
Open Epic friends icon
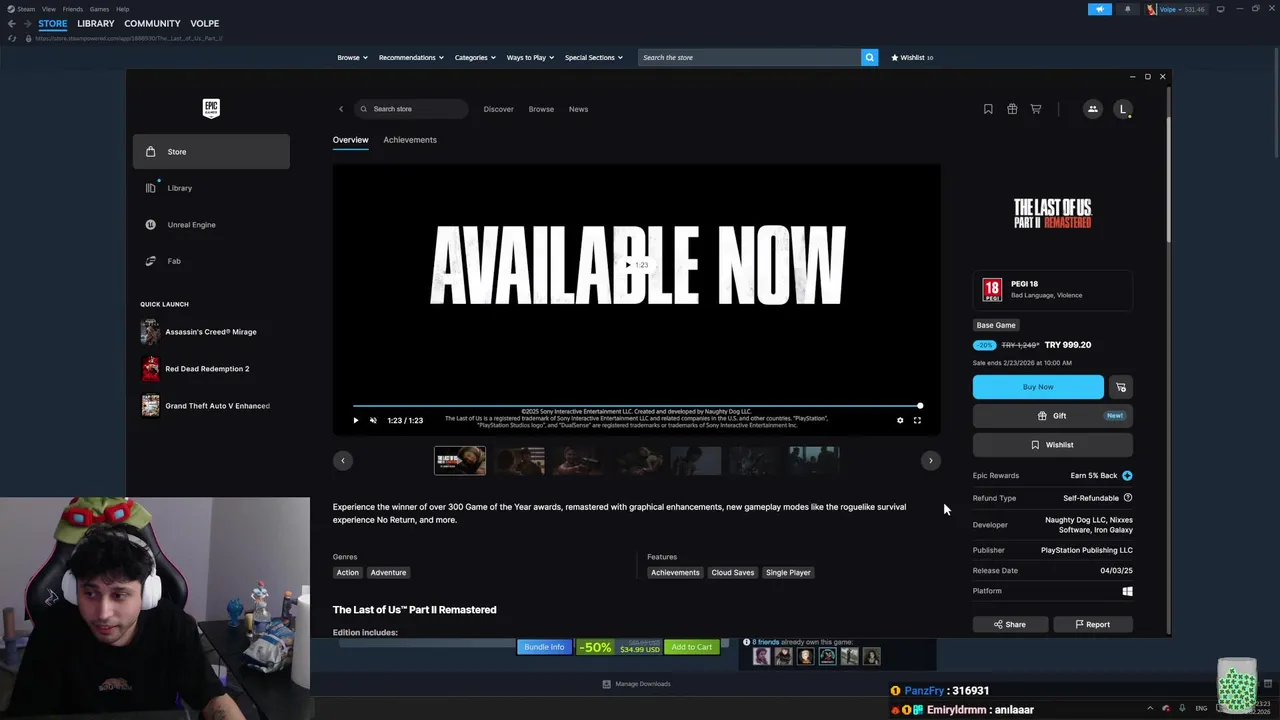click(1093, 109)
